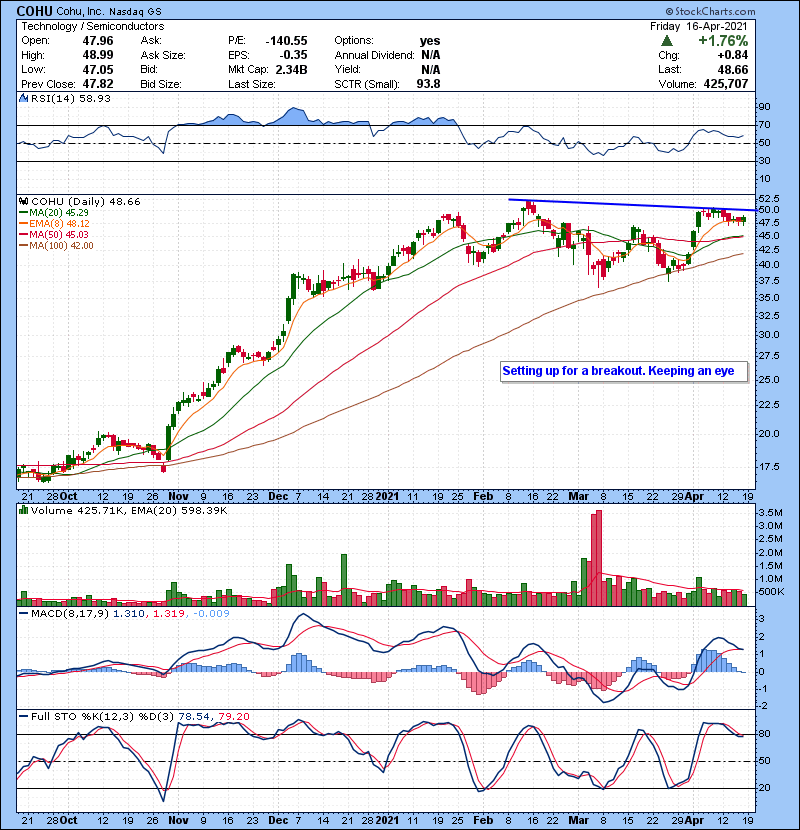The image size is (800, 830).
Task: Click the Friday 16-Apr-2021 date label
Action: pos(699,26)
